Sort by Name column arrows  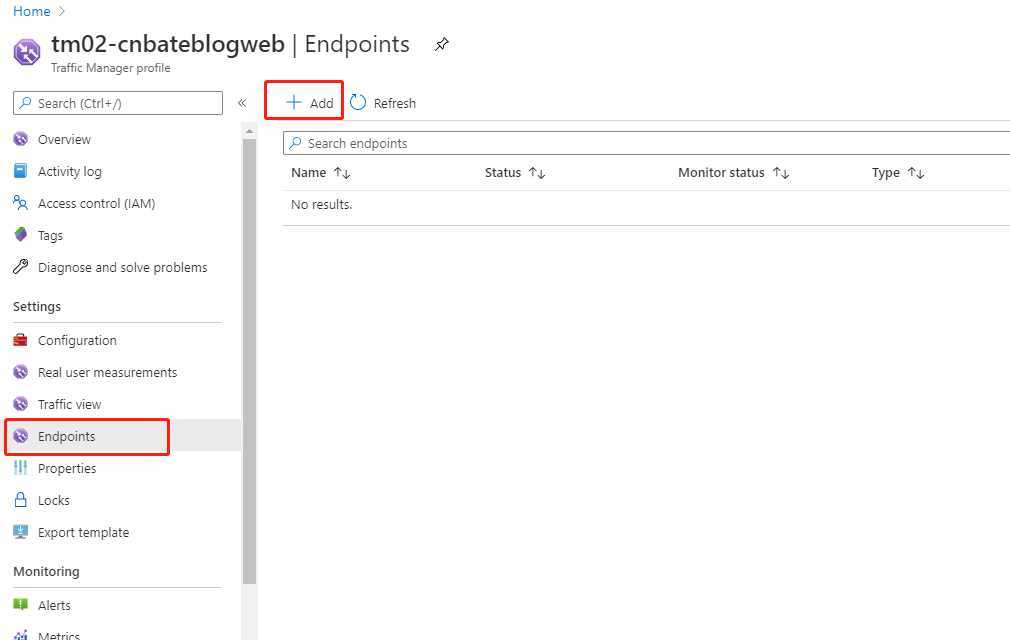tap(342, 173)
